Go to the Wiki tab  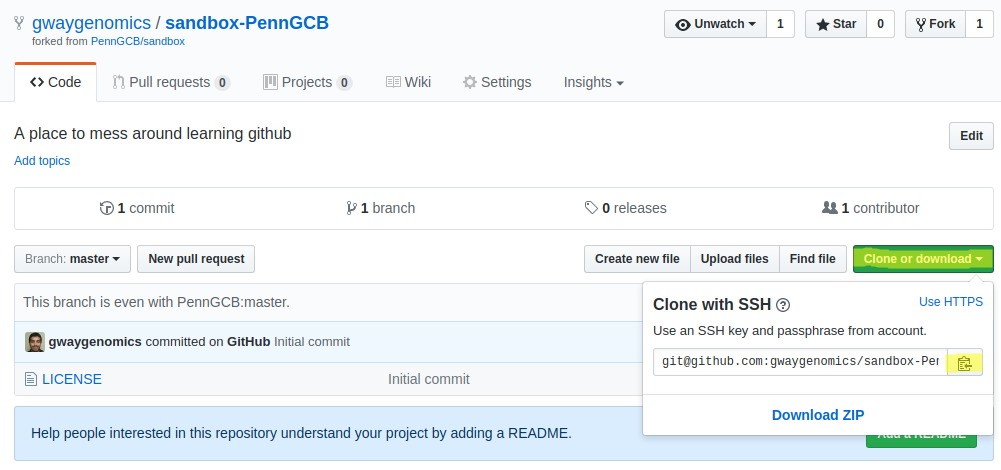(x=408, y=82)
